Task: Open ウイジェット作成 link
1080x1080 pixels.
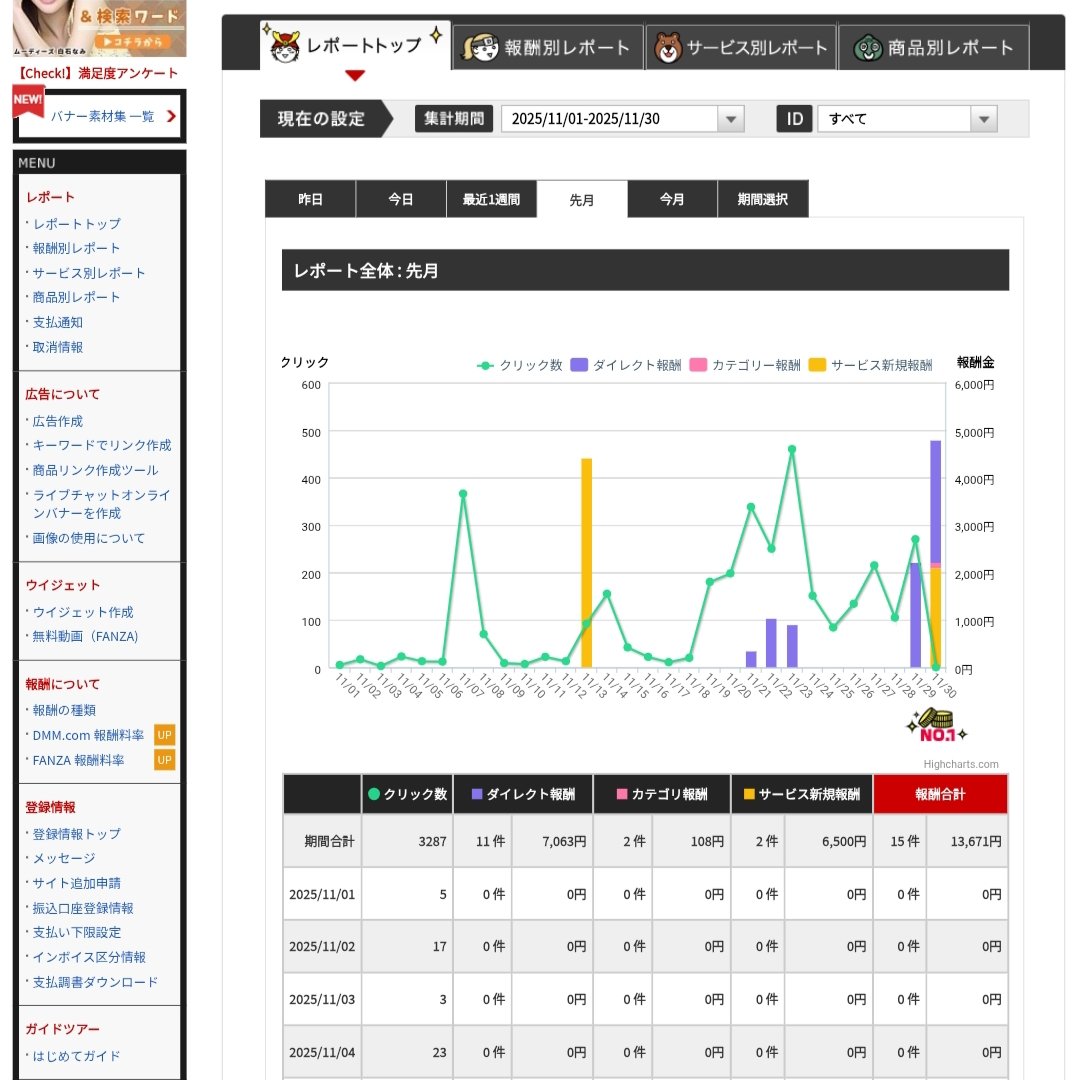Action: tap(83, 612)
